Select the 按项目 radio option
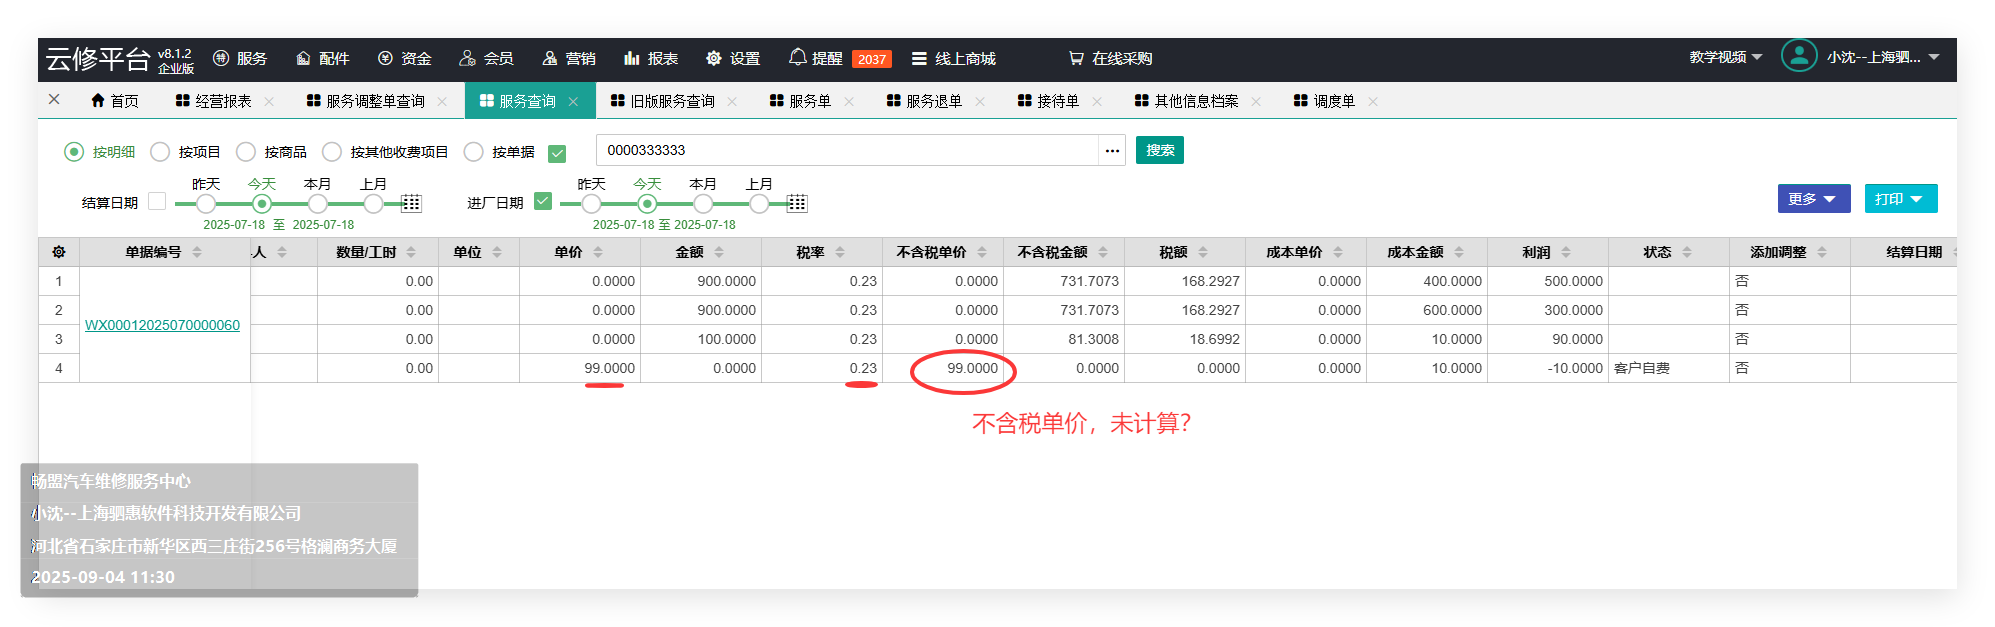 [160, 152]
